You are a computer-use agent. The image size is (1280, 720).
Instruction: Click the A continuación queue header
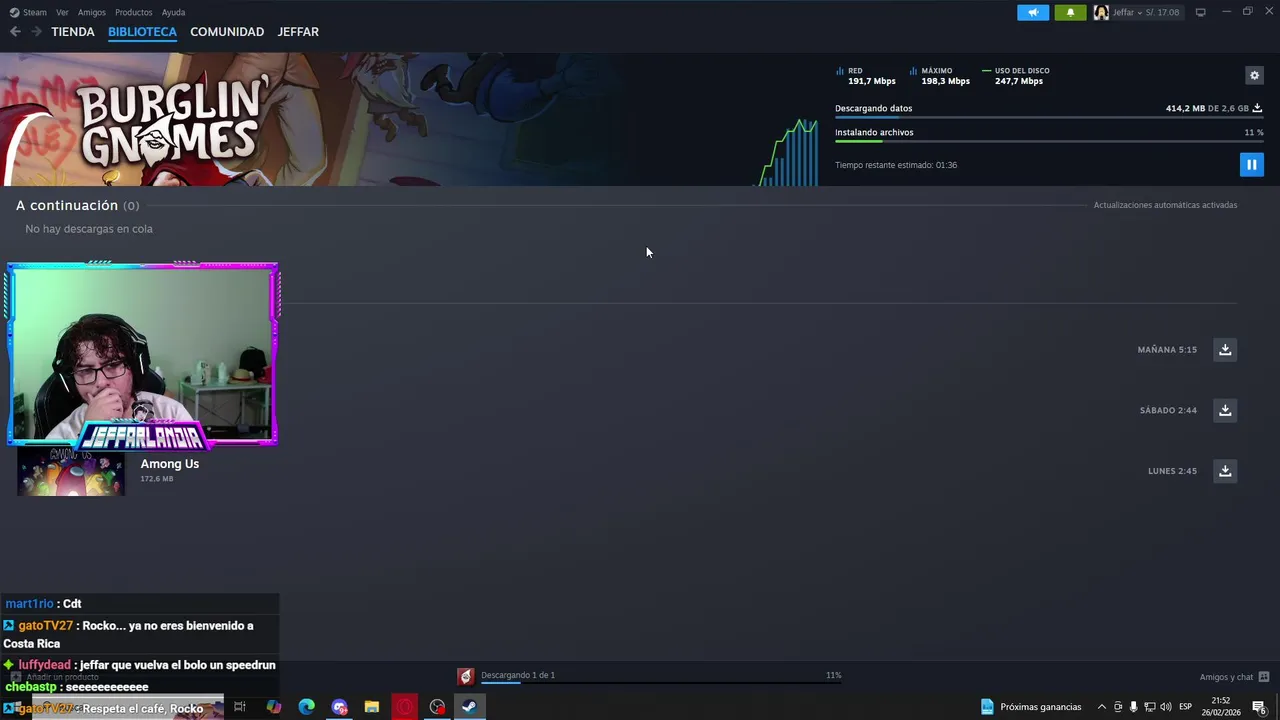point(77,205)
